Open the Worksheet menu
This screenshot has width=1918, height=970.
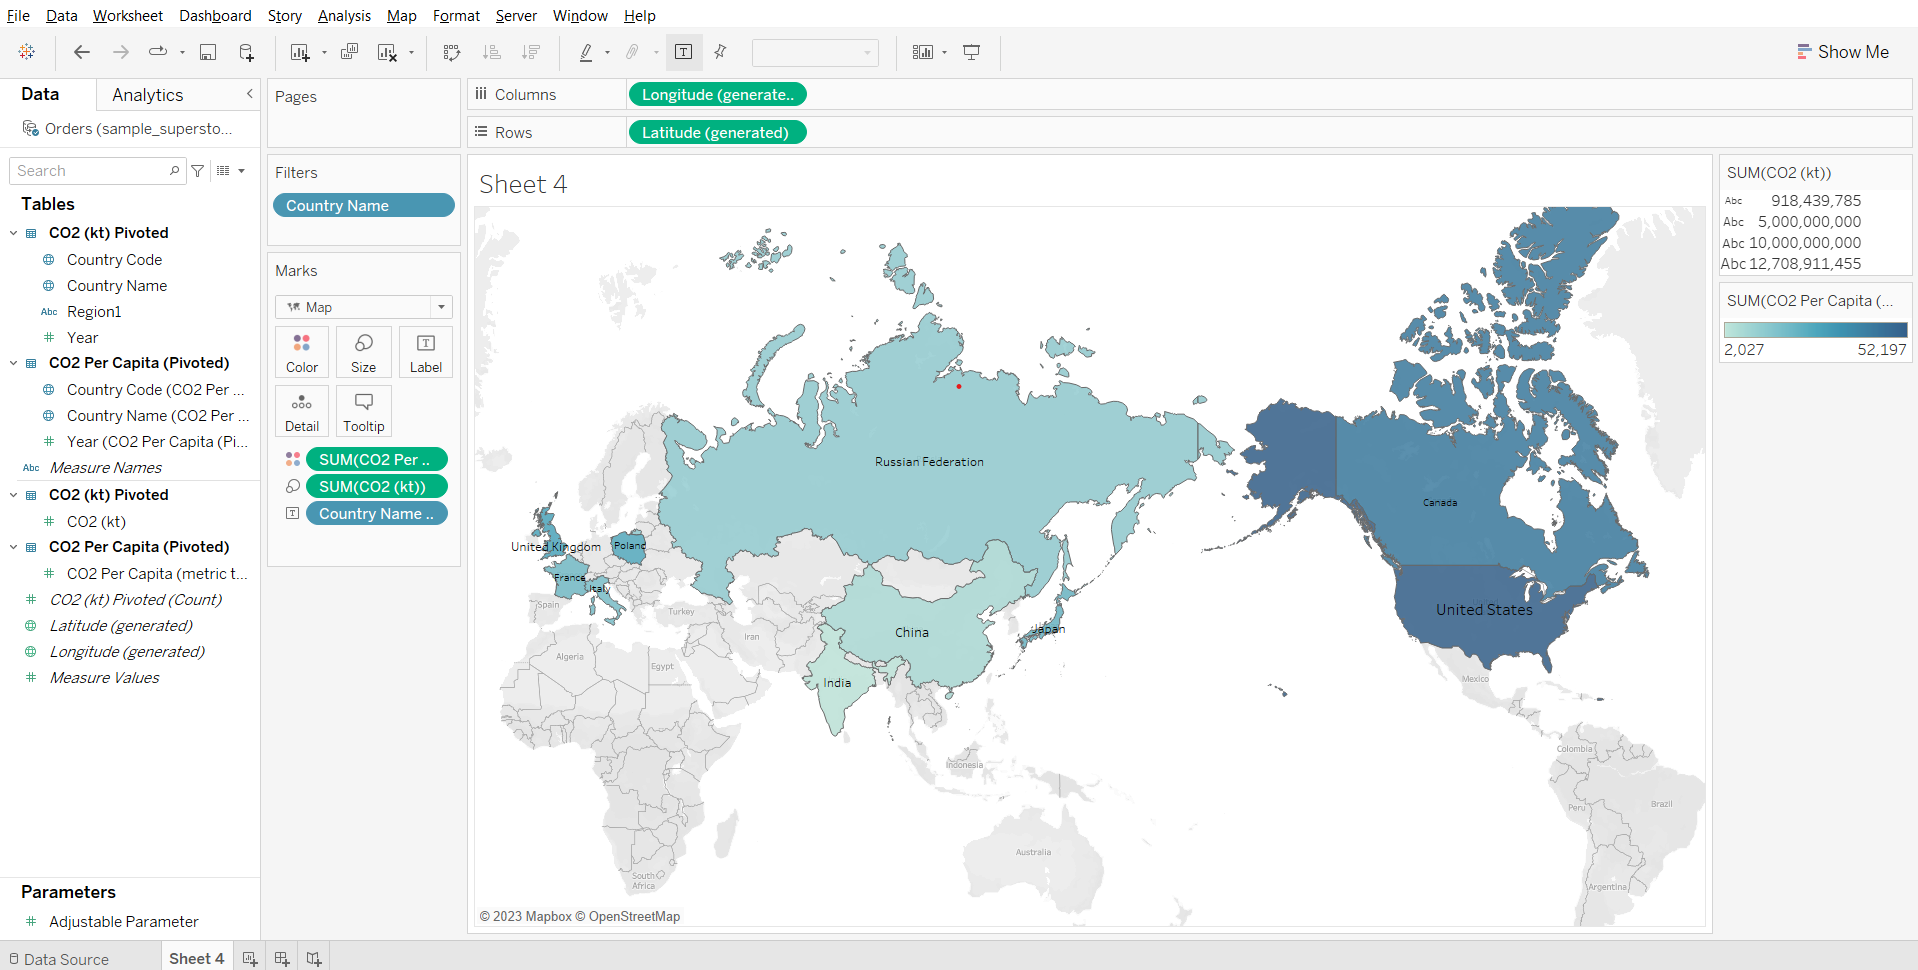[127, 16]
